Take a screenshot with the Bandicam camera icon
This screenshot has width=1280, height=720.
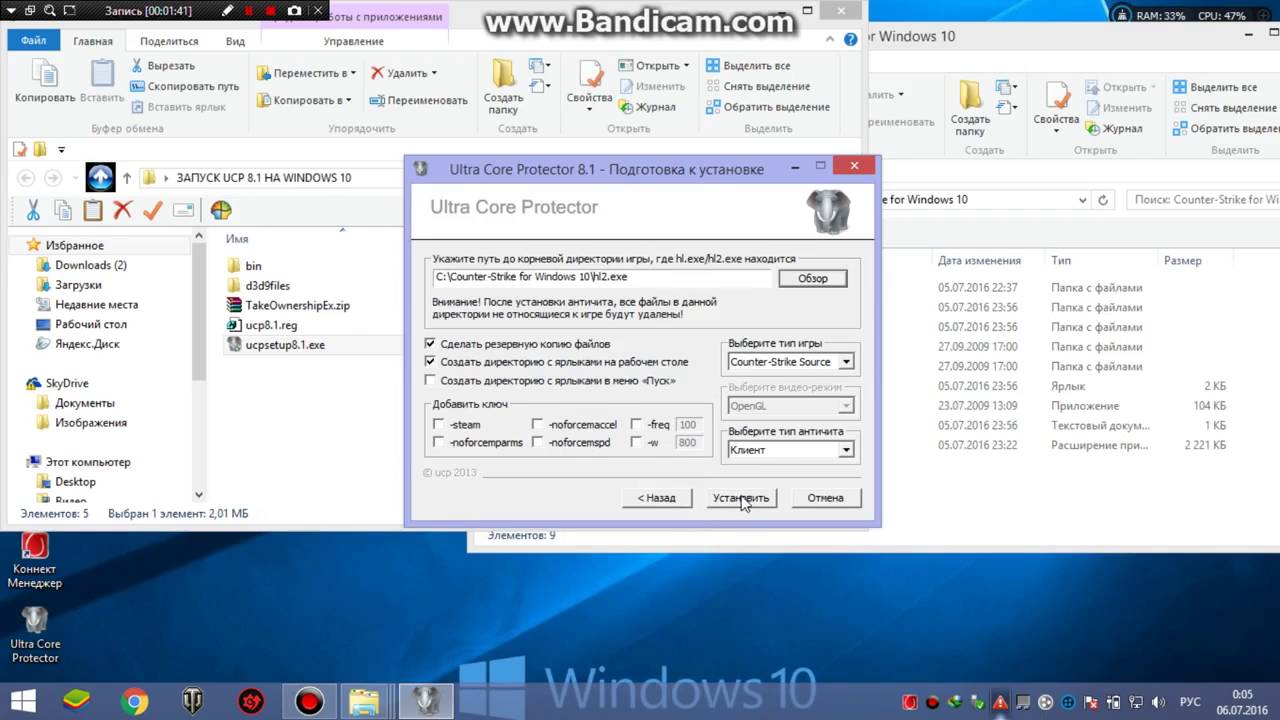(294, 11)
